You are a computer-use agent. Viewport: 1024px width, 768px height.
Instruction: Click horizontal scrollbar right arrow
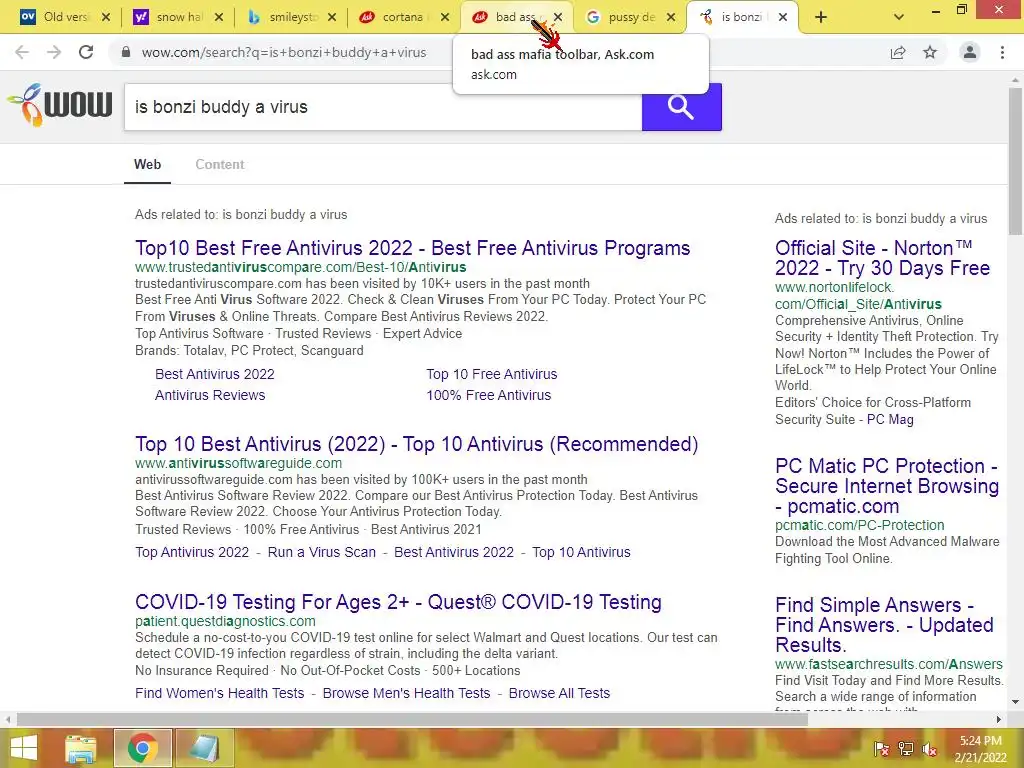pos(999,720)
